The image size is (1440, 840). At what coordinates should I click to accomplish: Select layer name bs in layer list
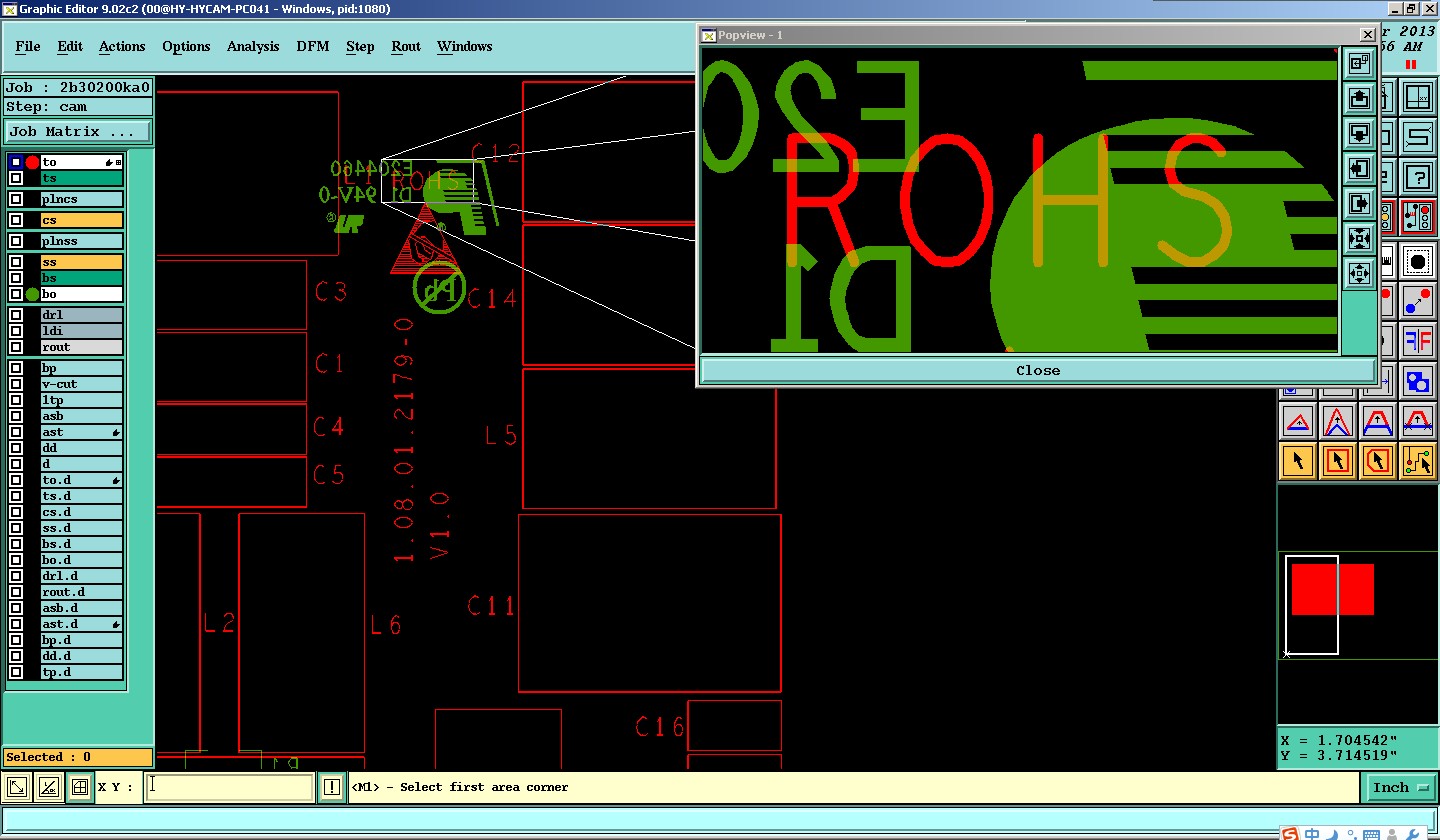[81, 278]
